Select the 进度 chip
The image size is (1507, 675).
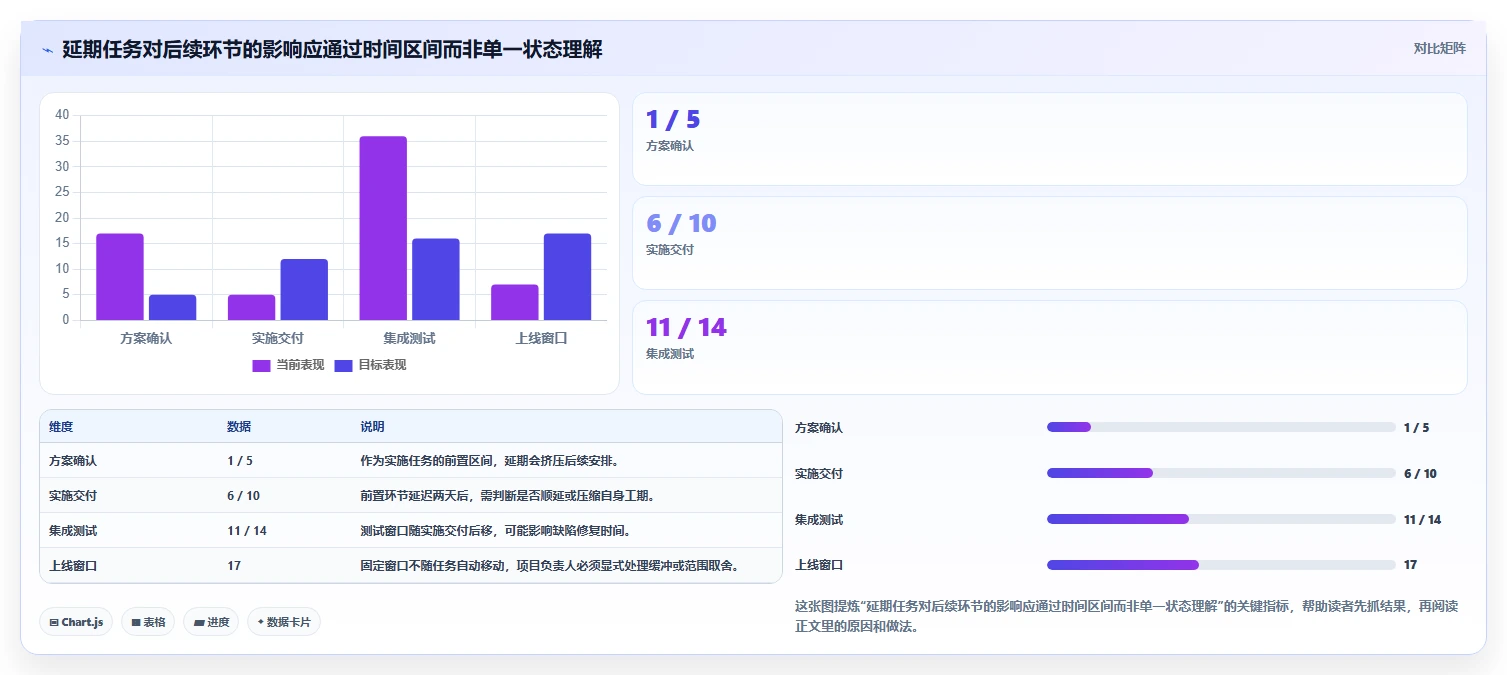(x=211, y=622)
